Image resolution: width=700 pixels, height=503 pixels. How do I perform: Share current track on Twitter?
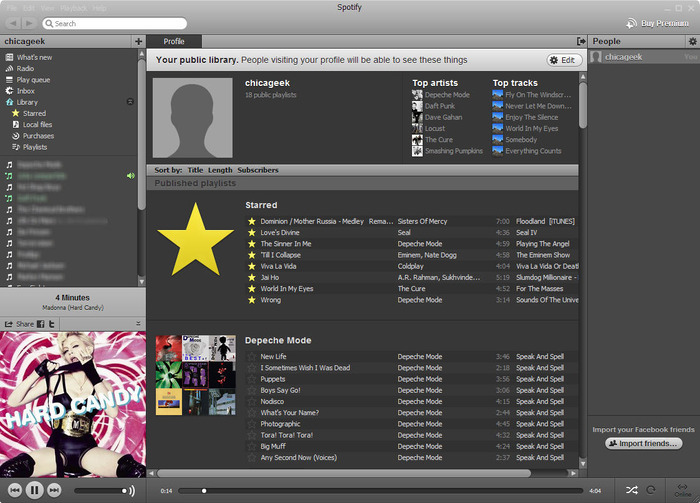tap(51, 324)
